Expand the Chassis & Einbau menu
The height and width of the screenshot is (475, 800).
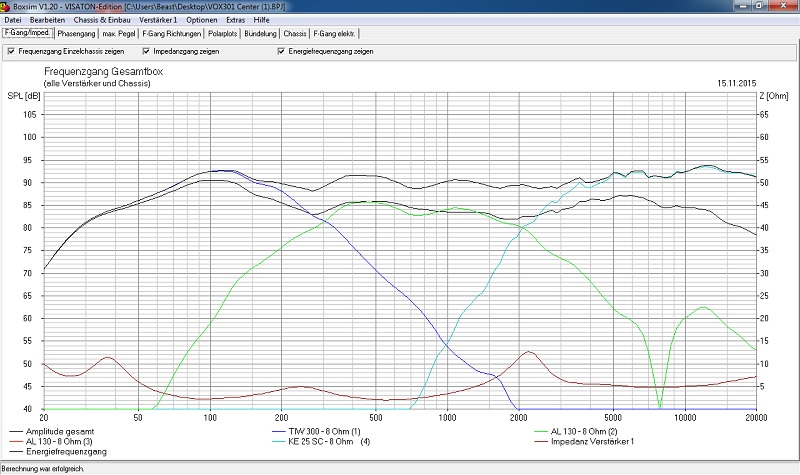tap(101, 20)
